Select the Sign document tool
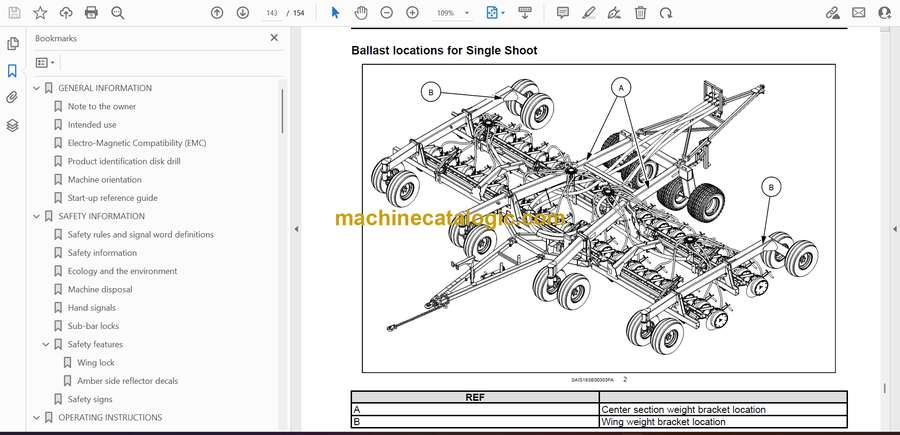The height and width of the screenshot is (435, 900). pos(614,13)
